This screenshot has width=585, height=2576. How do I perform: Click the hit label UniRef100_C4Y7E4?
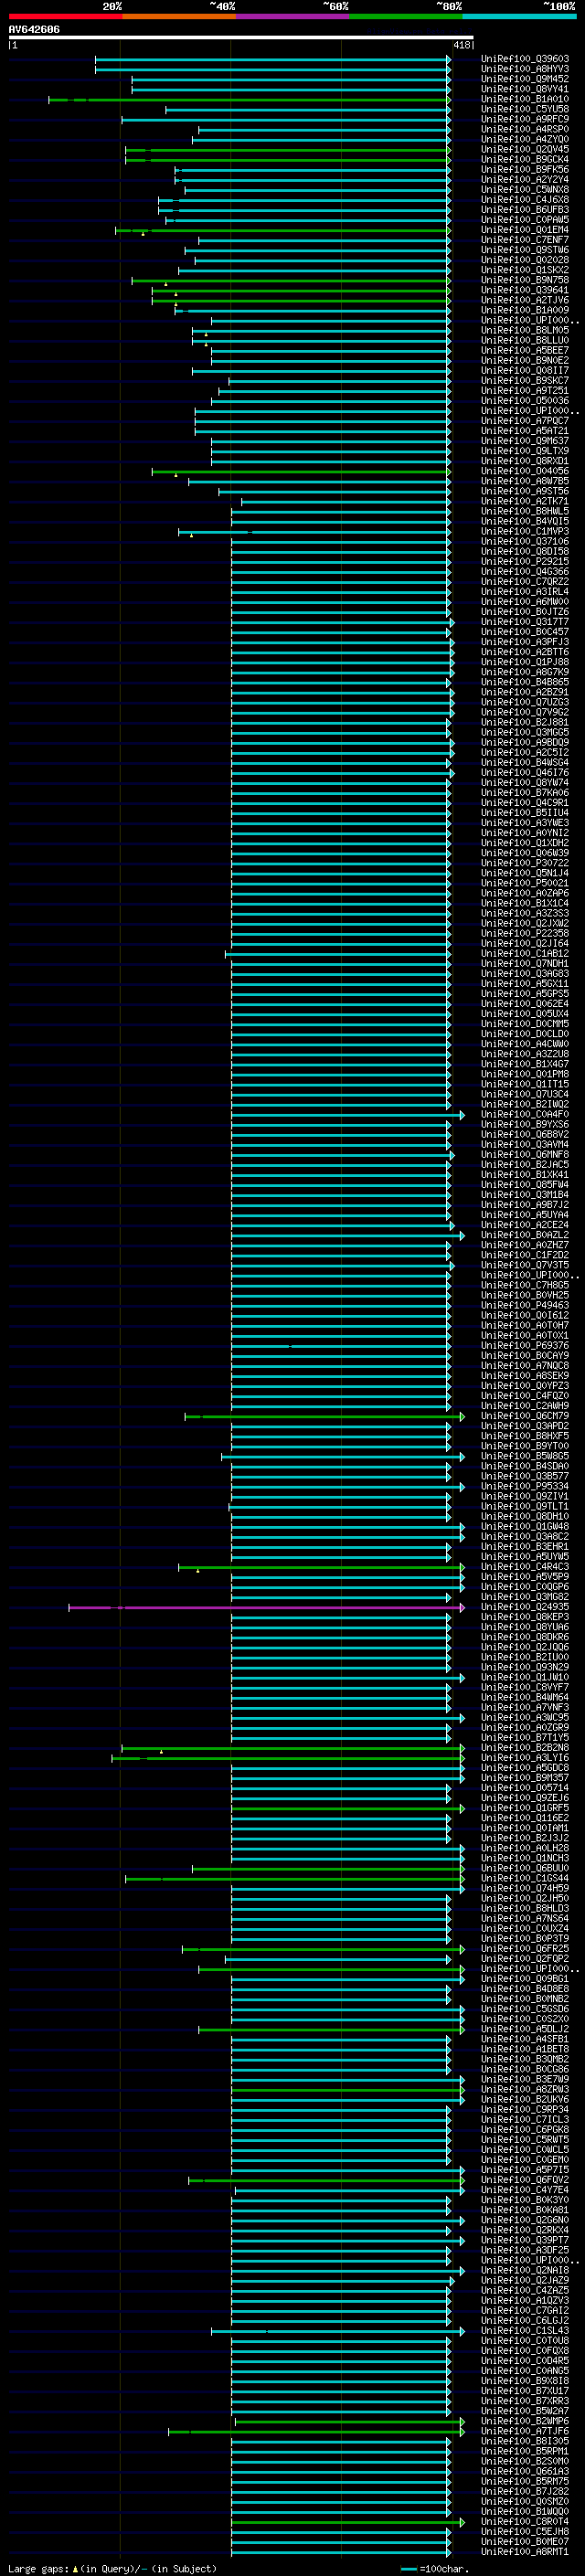[525, 2189]
